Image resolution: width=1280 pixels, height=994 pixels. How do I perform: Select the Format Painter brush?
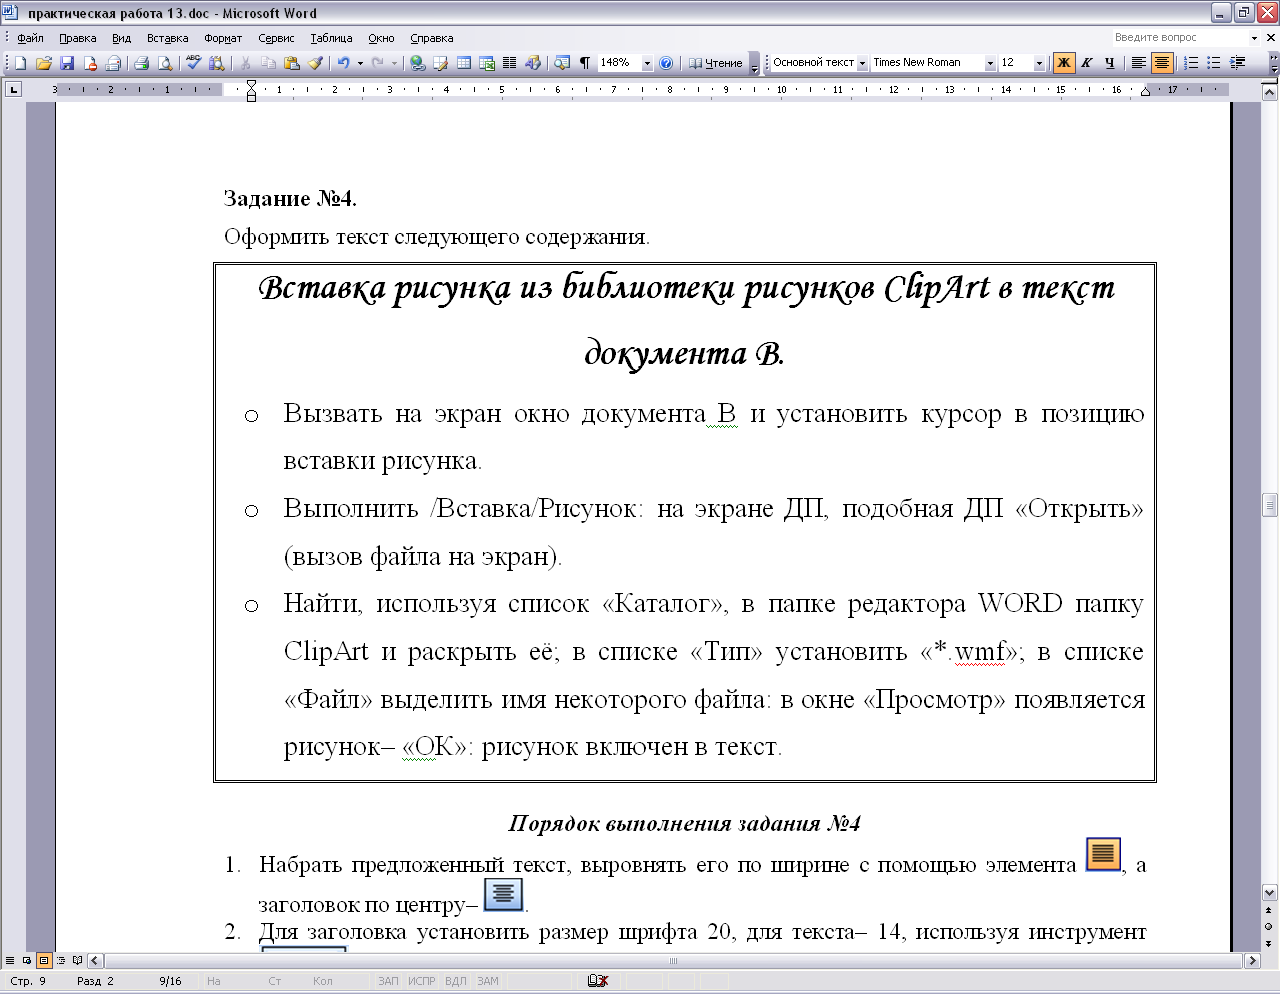click(315, 63)
